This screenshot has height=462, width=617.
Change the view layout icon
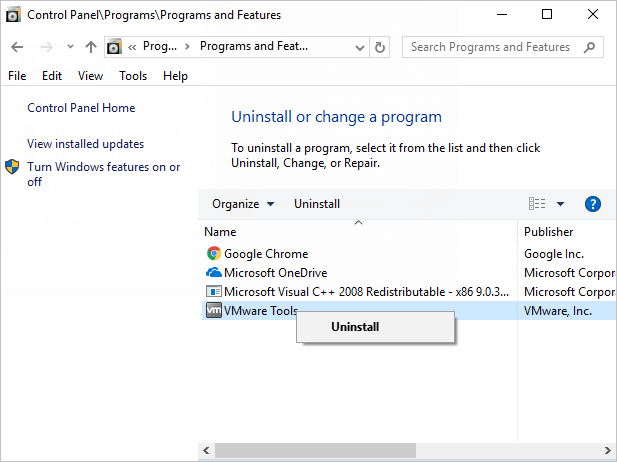tap(537, 204)
